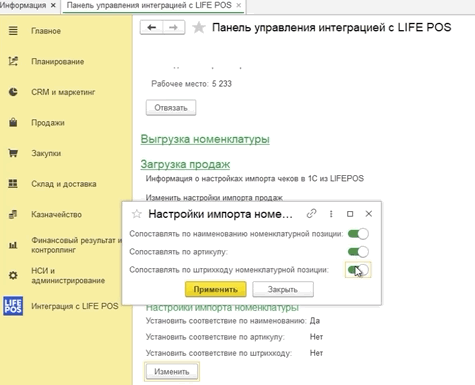This screenshot has height=385, width=475.
Task: Go forward with the right arrow
Action: click(173, 27)
